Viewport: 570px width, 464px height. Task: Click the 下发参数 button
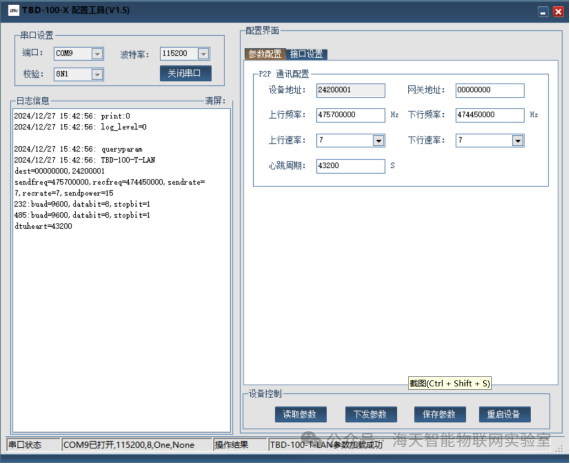370,414
